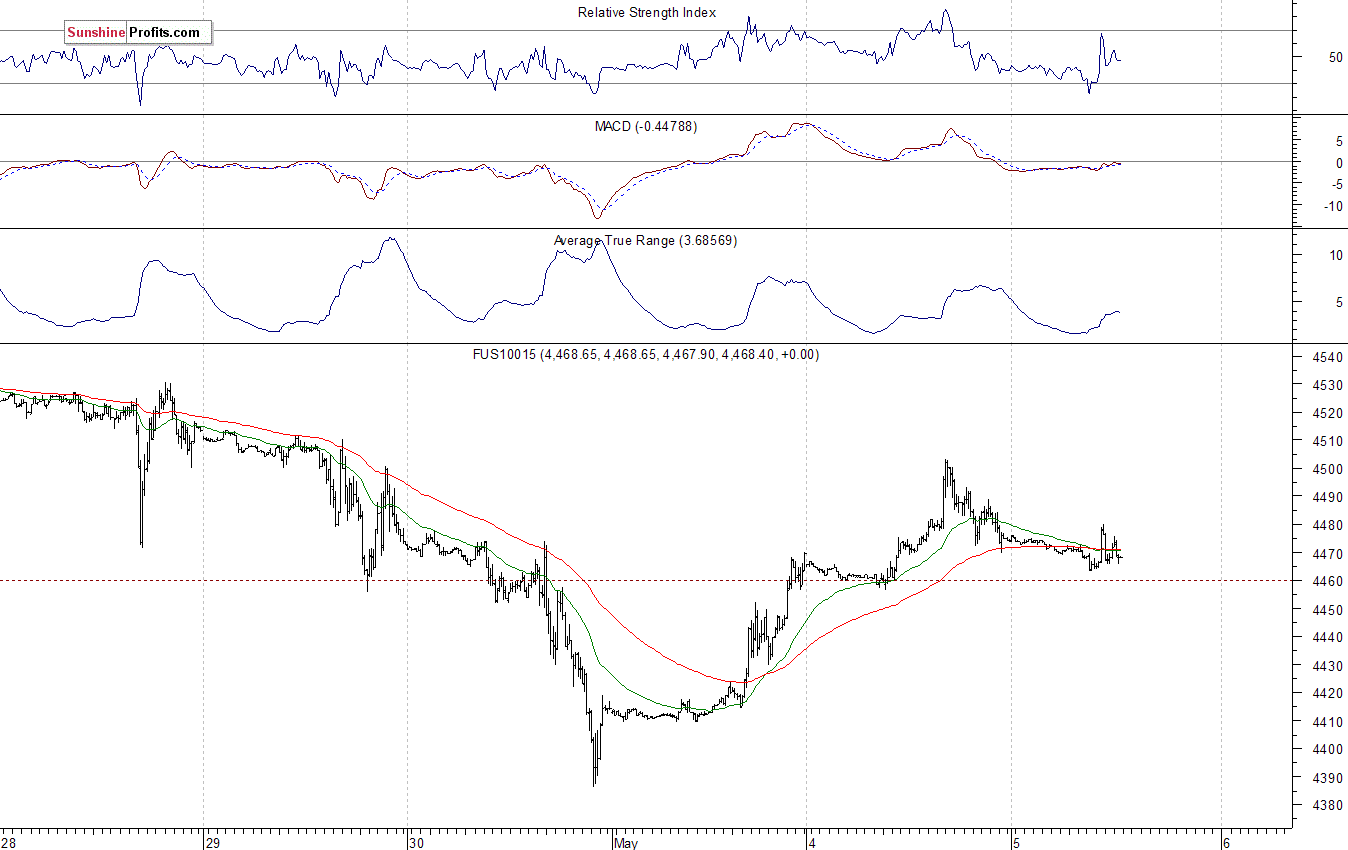Click the 4380 price axis label
Screen dimensions: 1348x850
[1329, 806]
